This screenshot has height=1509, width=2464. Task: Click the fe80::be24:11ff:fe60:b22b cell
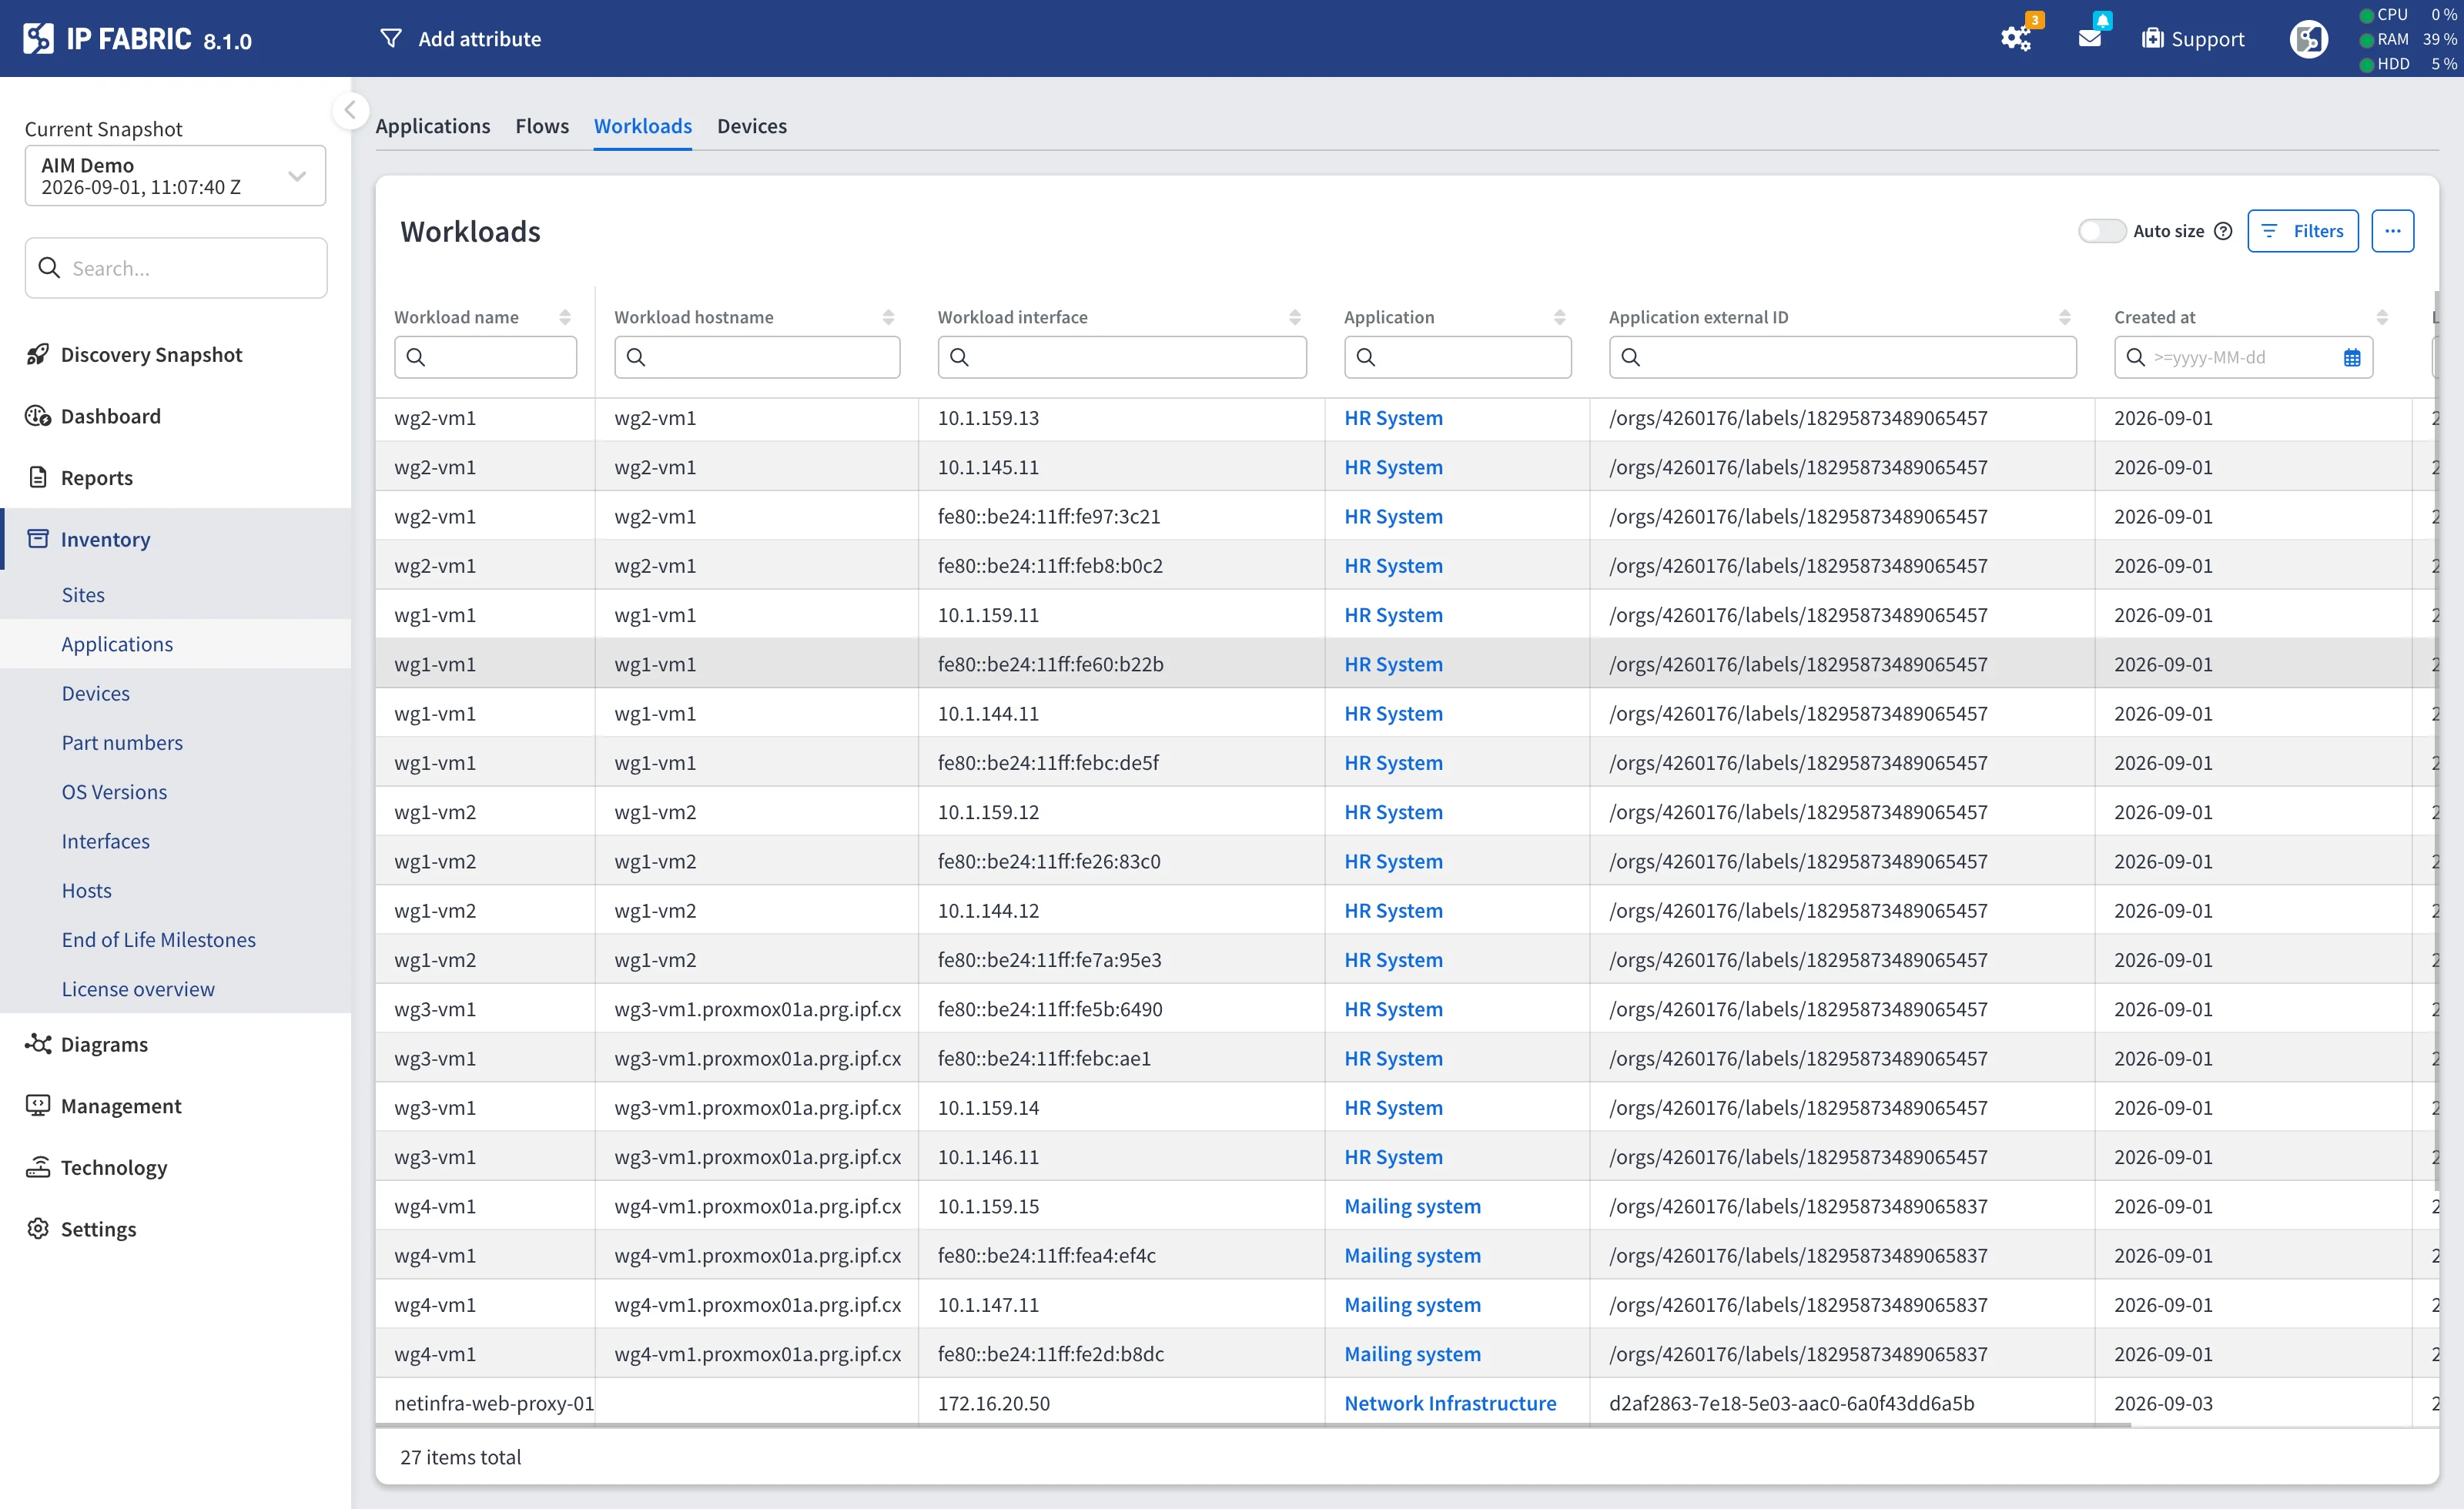[x=1122, y=664]
